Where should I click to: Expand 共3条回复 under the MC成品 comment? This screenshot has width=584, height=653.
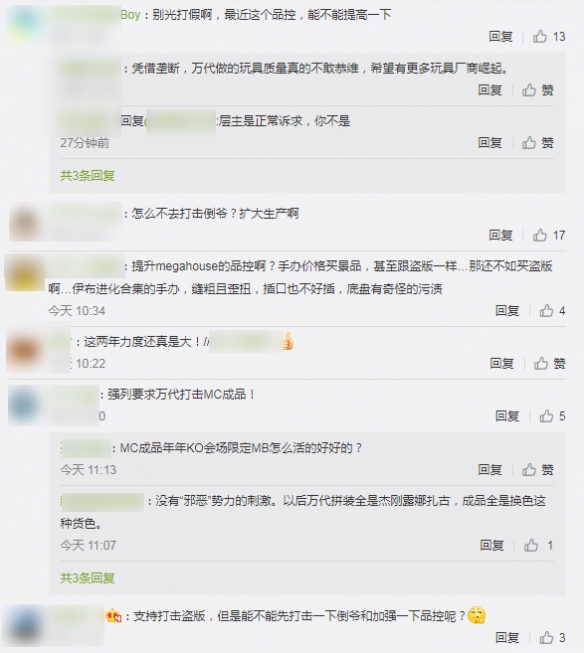tap(87, 578)
